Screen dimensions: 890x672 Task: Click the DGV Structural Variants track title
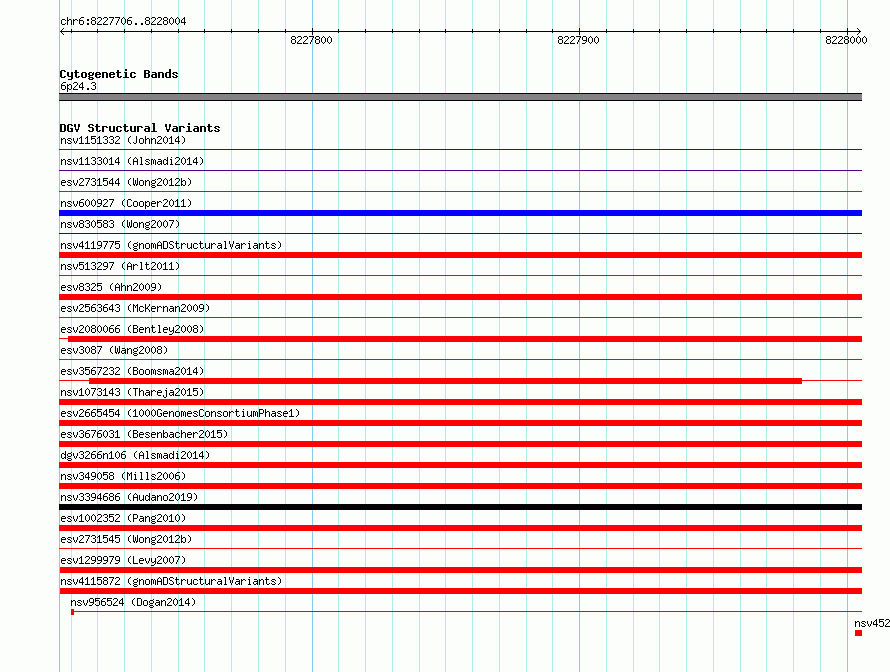[140, 128]
